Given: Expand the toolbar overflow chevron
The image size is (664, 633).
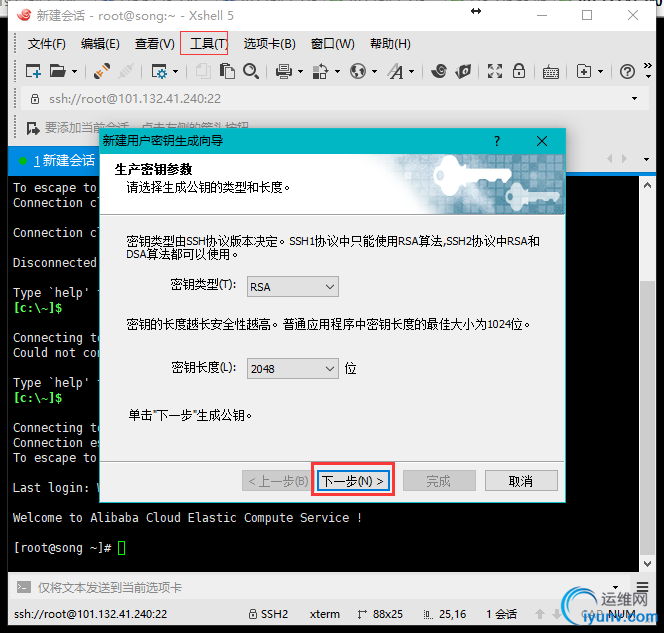Looking at the screenshot, I should coord(647,70).
